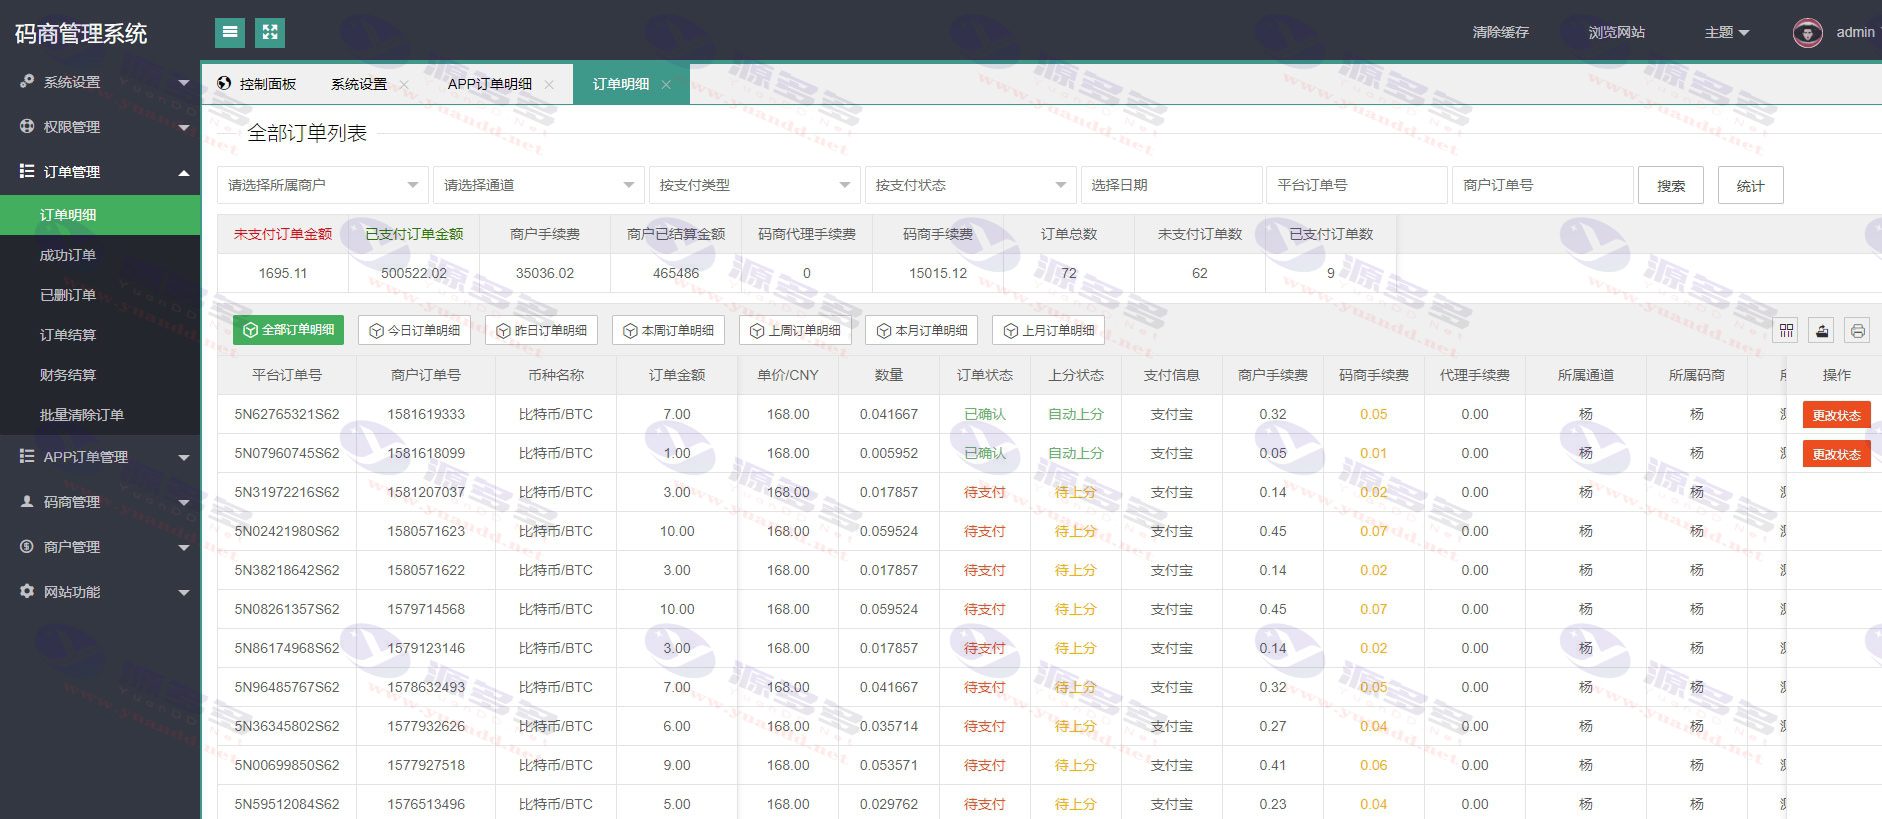Click the 上周订单明细 button

tap(796, 330)
